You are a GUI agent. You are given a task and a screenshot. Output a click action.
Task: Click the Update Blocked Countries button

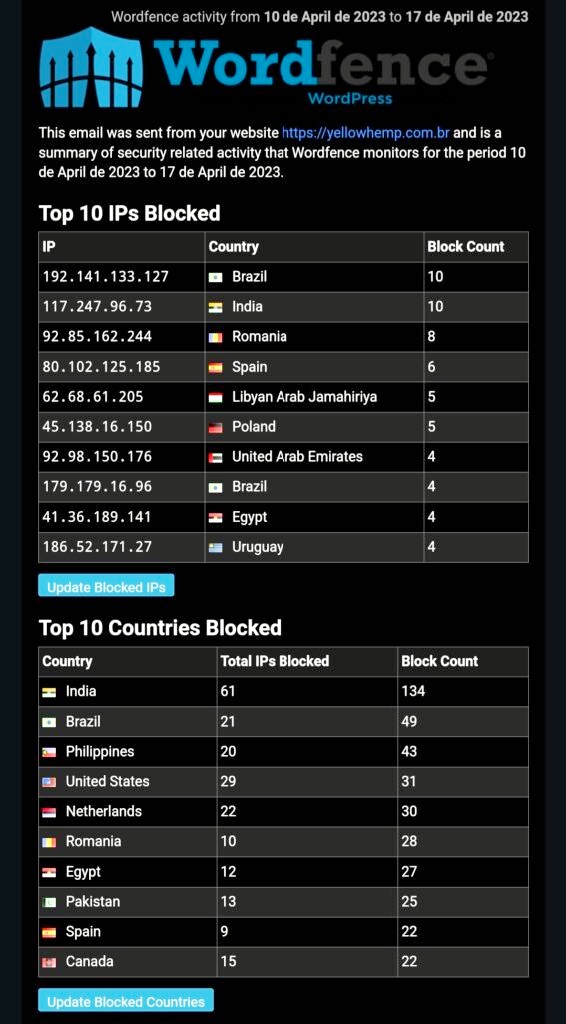click(x=126, y=1001)
